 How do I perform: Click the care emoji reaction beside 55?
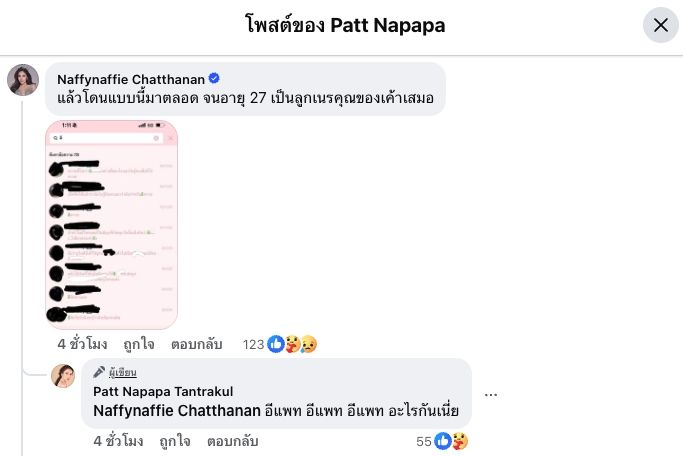(x=460, y=441)
